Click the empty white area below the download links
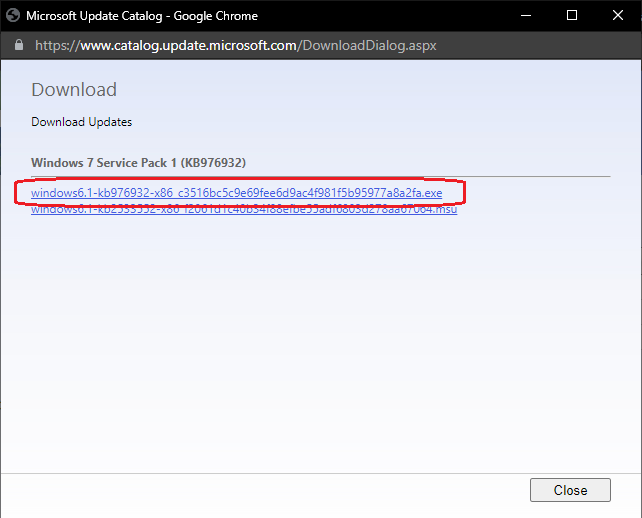Screen dimensions: 642x518 (x=320, y=340)
